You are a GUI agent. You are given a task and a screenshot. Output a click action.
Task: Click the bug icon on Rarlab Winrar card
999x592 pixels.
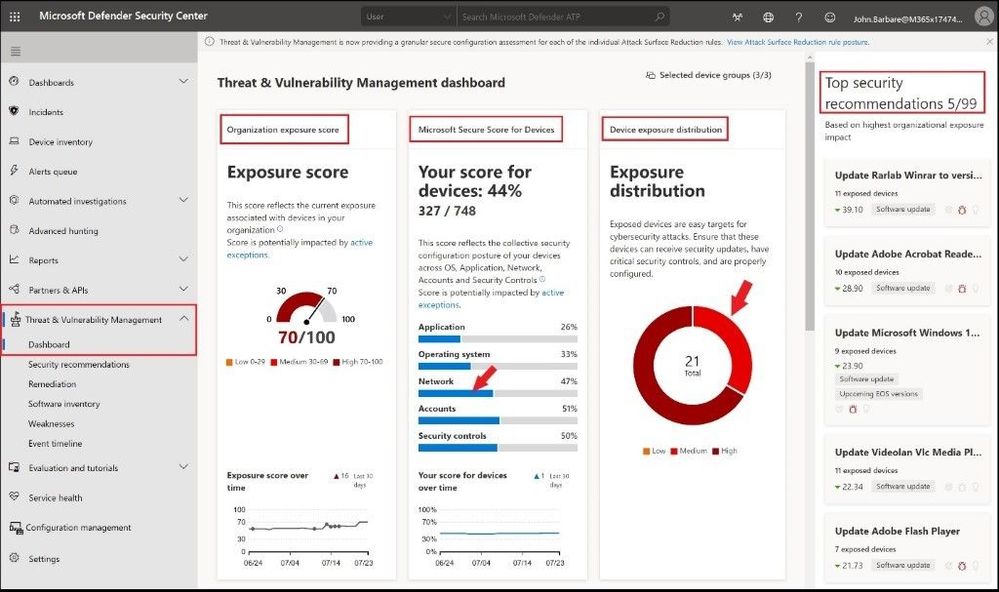(x=962, y=210)
